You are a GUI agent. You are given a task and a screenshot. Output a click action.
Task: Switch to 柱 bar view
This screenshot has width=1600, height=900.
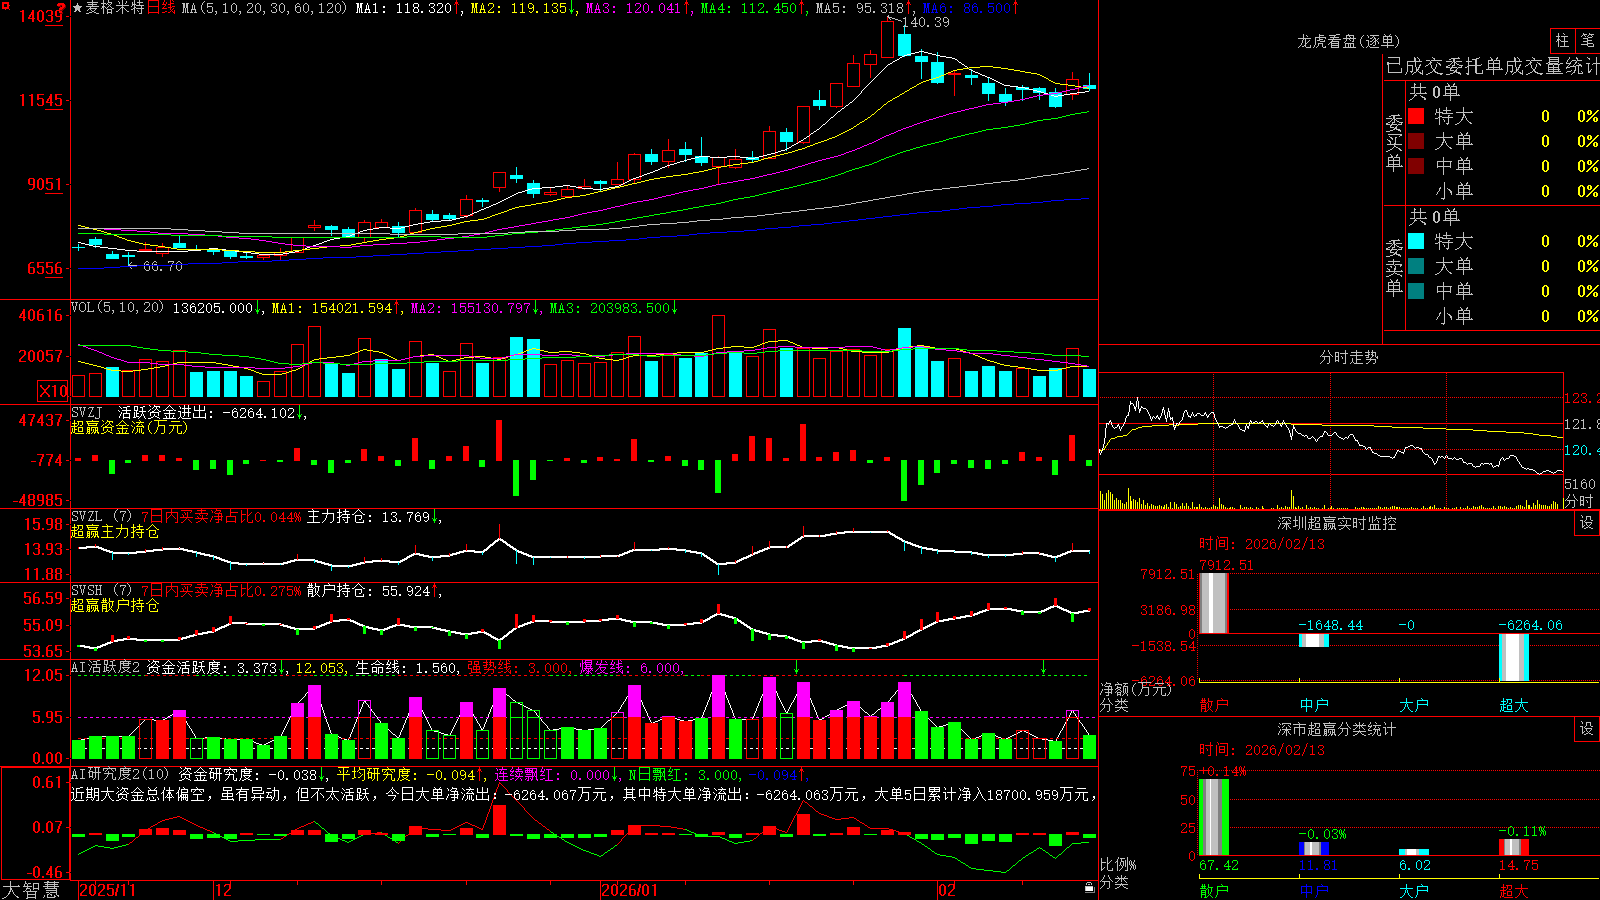tap(1562, 40)
